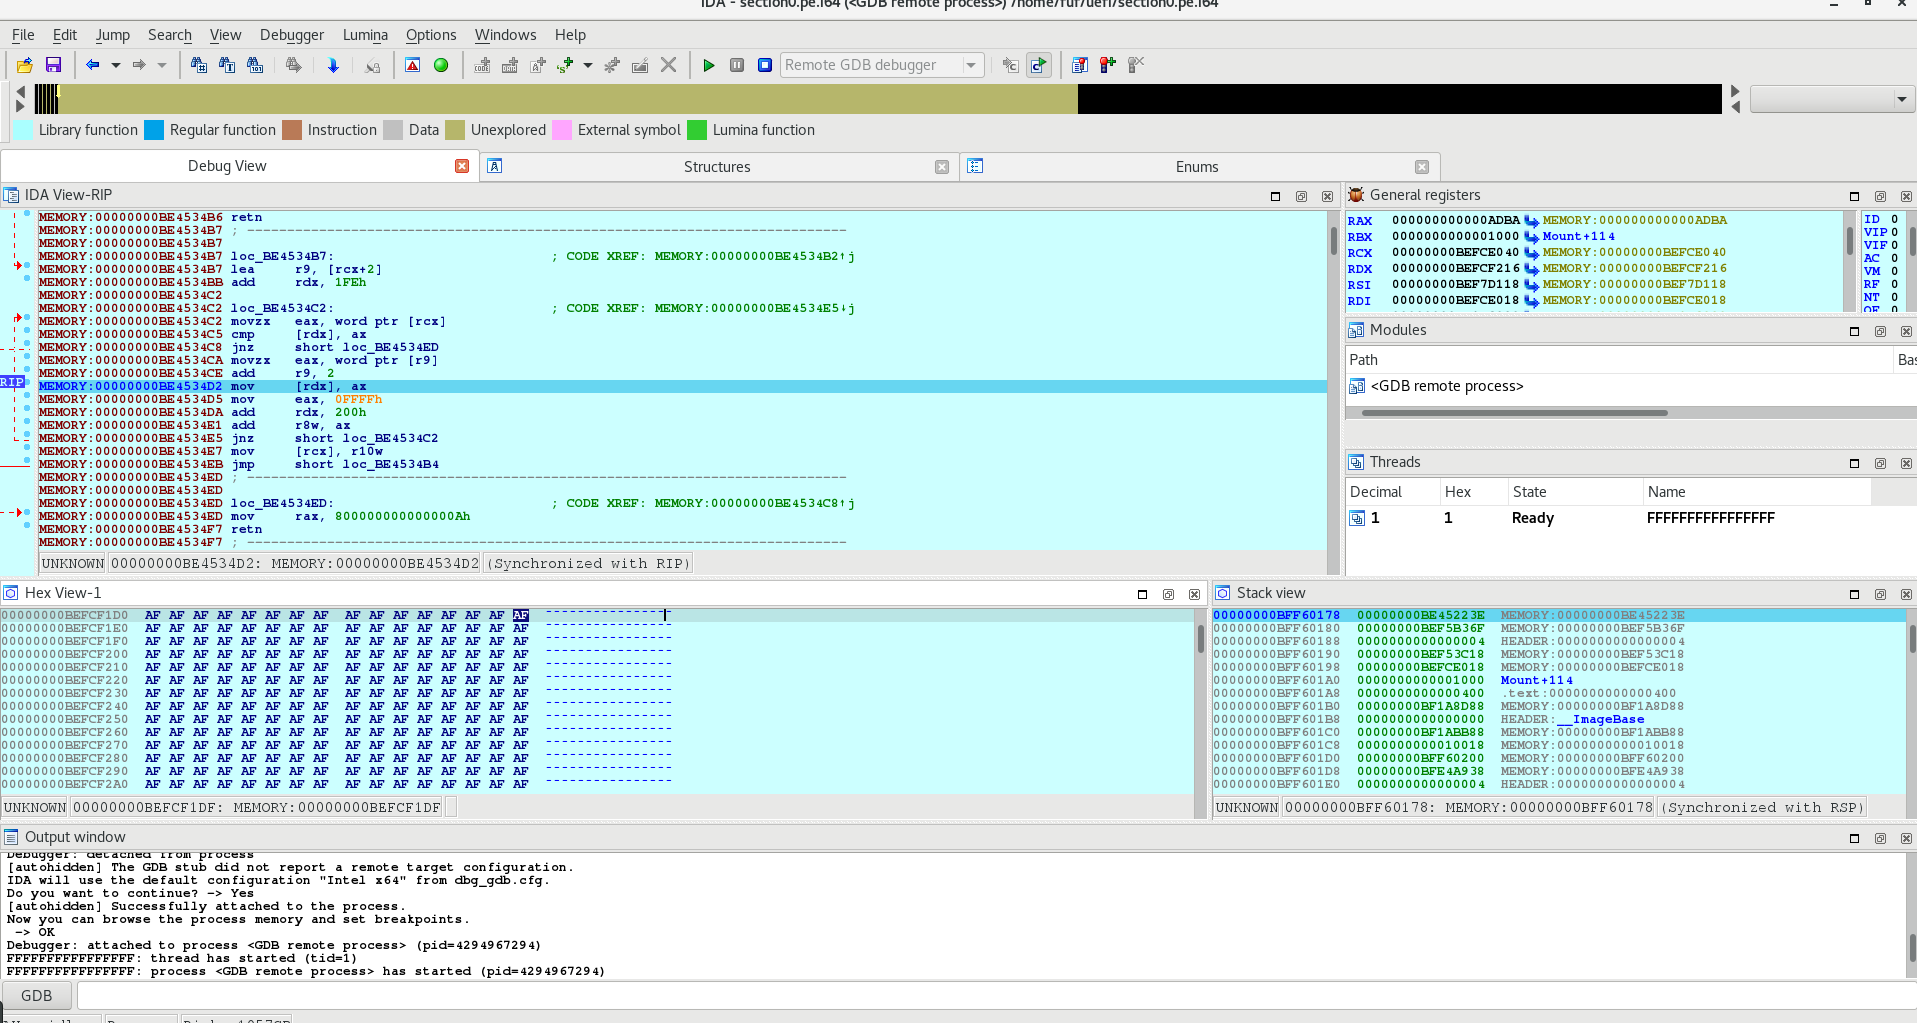Open the Remote GDB debugger dropdown
This screenshot has height=1023, width=1917.
(970, 65)
